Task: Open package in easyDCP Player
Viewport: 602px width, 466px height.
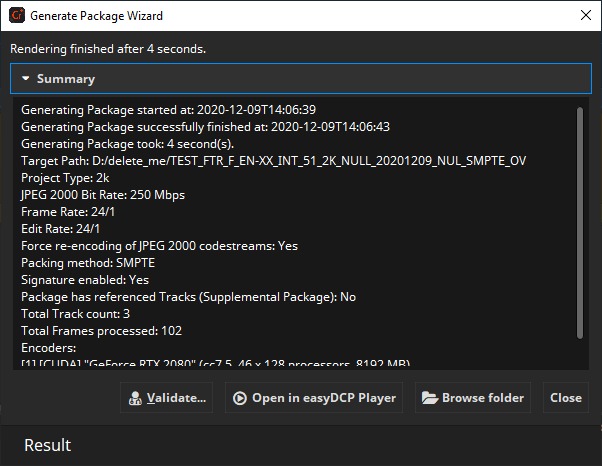Action: (x=313, y=398)
